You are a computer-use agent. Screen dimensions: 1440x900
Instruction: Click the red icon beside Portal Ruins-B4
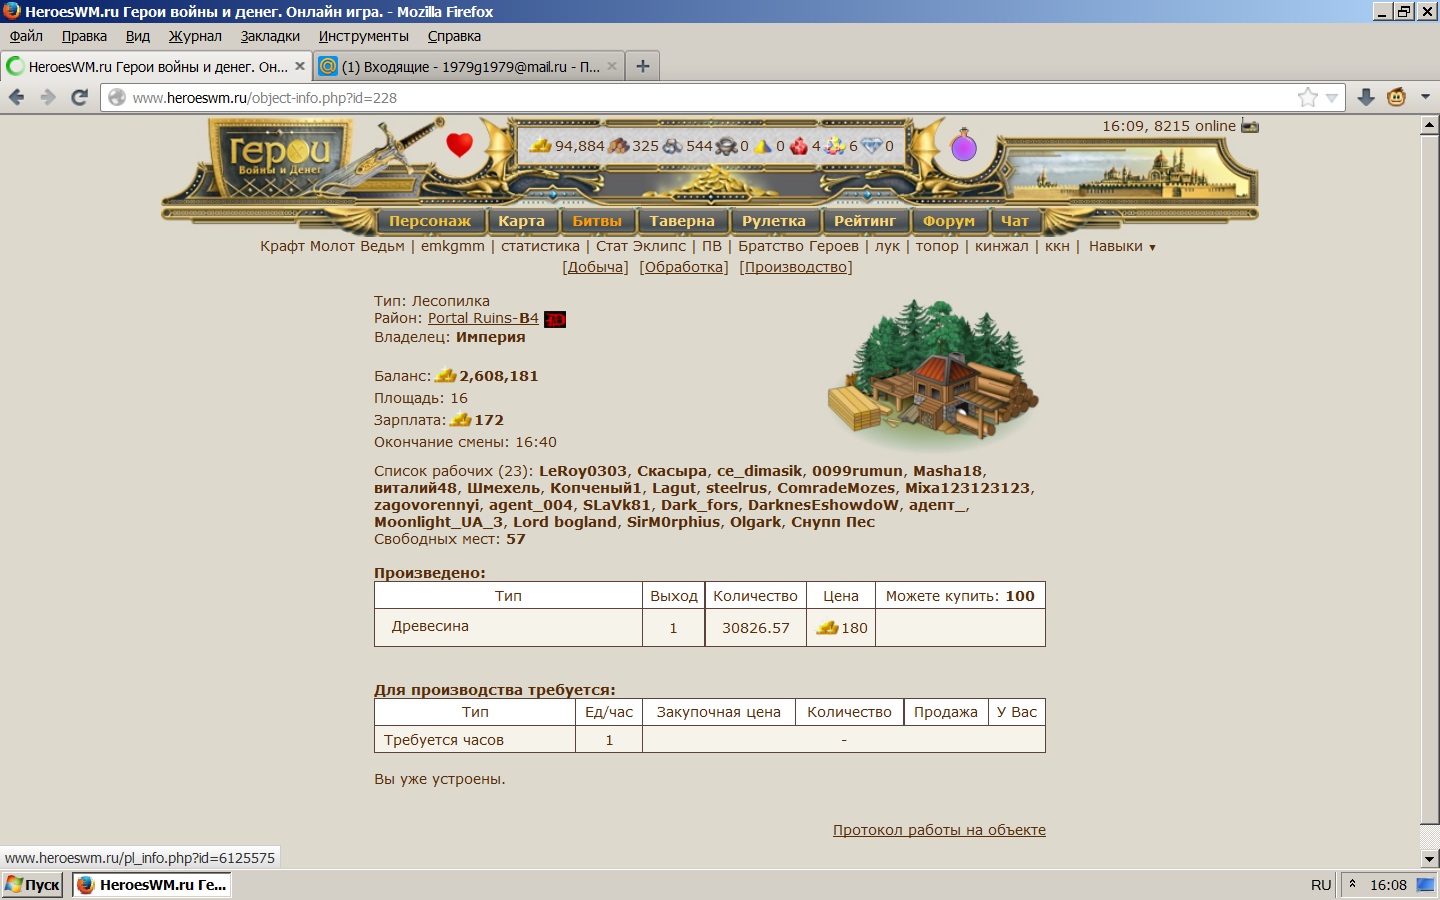555,319
